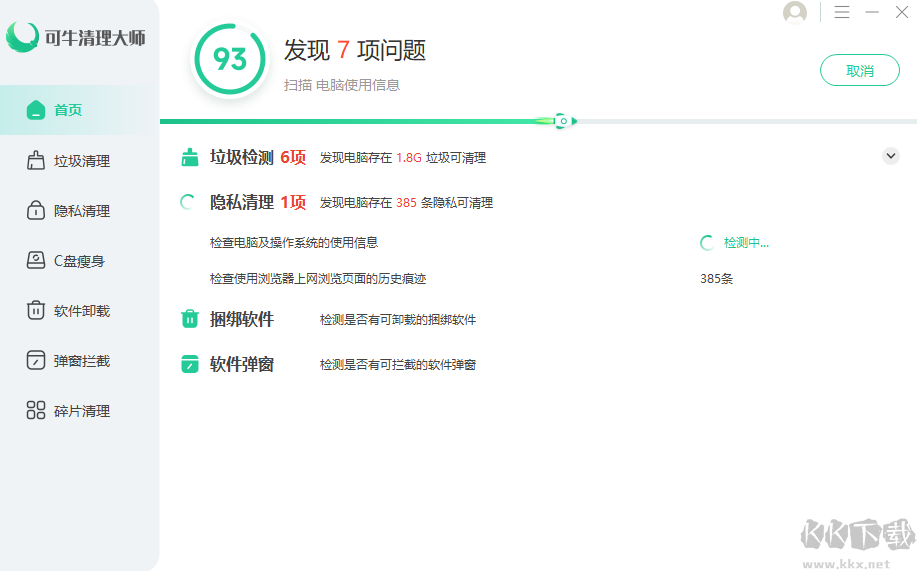Viewport: 917px width, 571px height.
Task: Click 发现电脑存在 1.8G 垃圾可清理 text
Action: click(x=402, y=157)
